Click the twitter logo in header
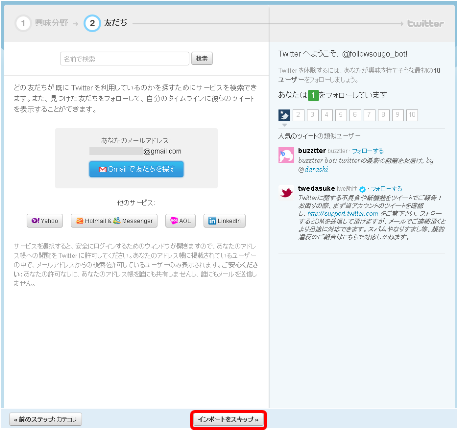458x431 pixels. [426, 23]
